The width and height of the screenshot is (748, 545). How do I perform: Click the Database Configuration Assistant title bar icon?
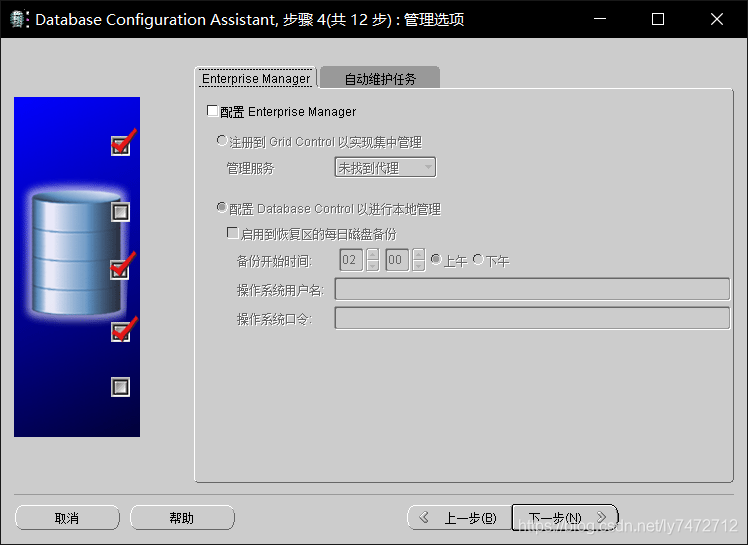18,19
